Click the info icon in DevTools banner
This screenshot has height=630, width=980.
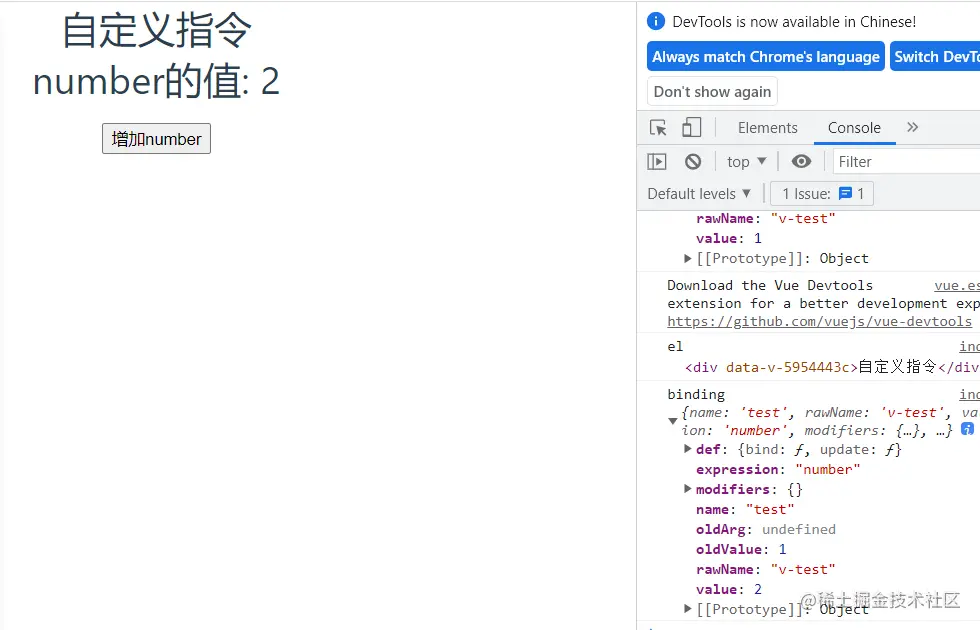[x=656, y=21]
